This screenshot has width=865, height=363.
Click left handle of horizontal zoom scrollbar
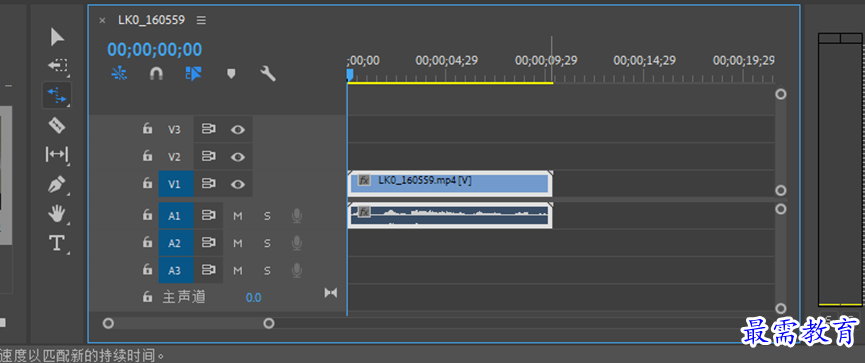[x=108, y=323]
